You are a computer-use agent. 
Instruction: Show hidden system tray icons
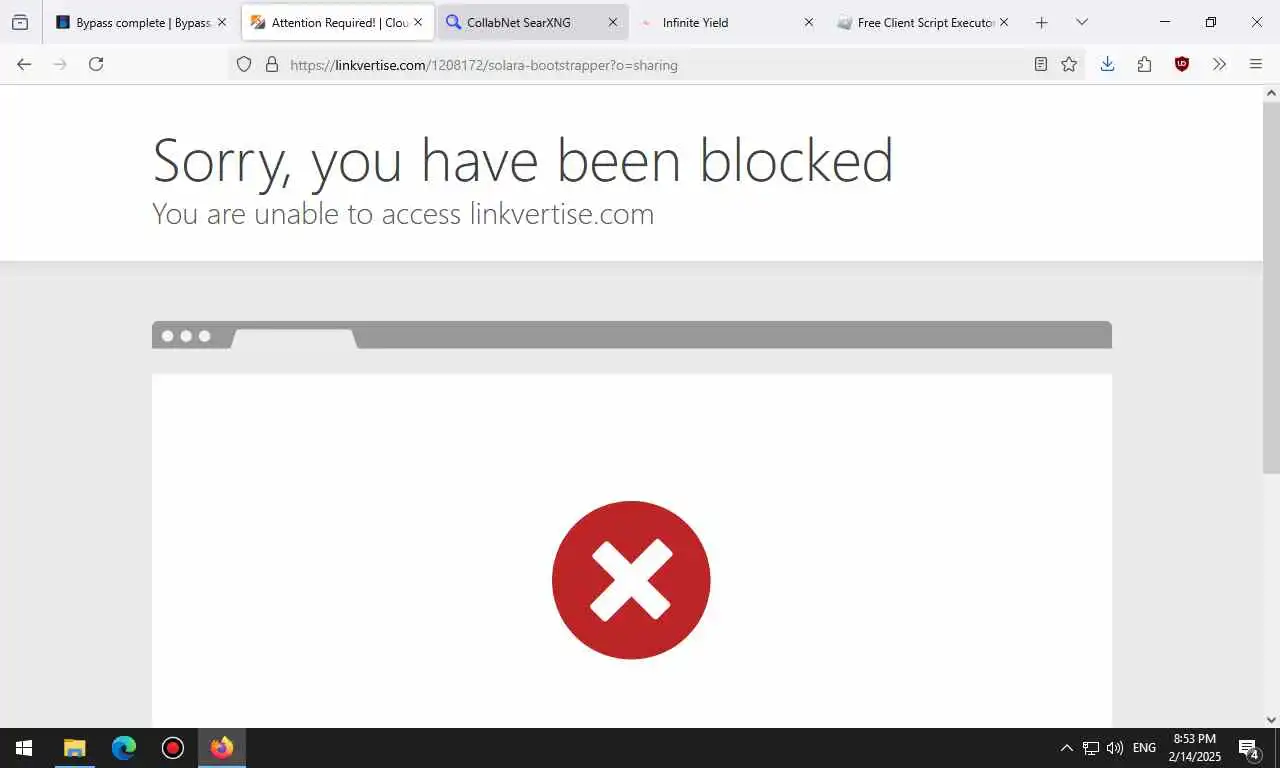click(x=1066, y=748)
